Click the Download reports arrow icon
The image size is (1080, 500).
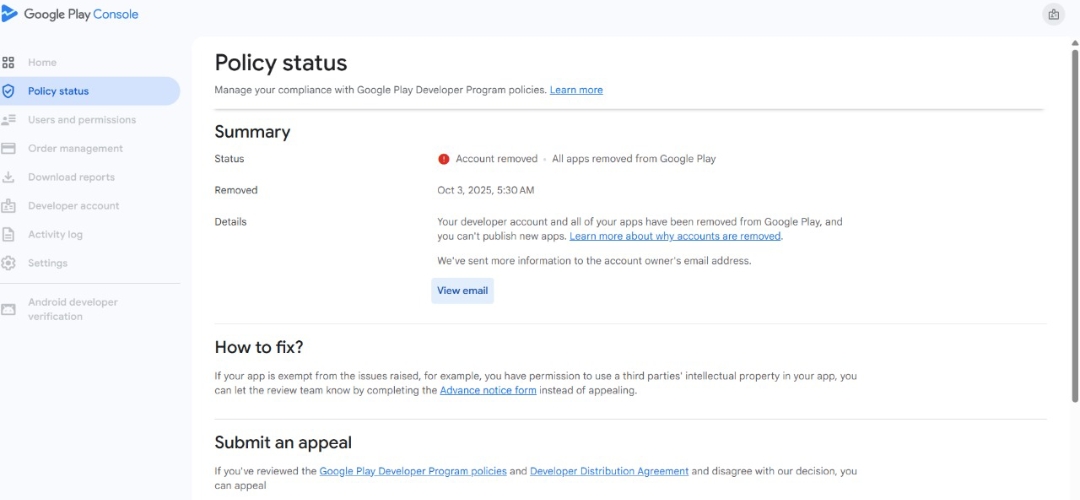tap(9, 177)
